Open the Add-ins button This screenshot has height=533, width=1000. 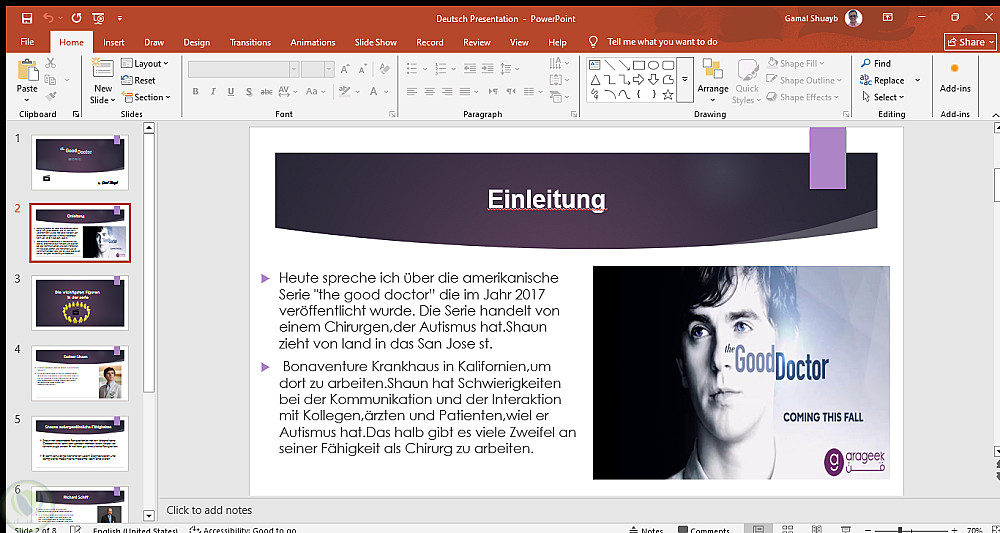(955, 77)
